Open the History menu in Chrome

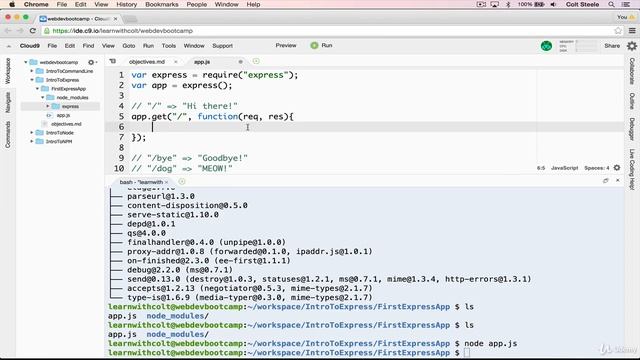click(127, 4)
